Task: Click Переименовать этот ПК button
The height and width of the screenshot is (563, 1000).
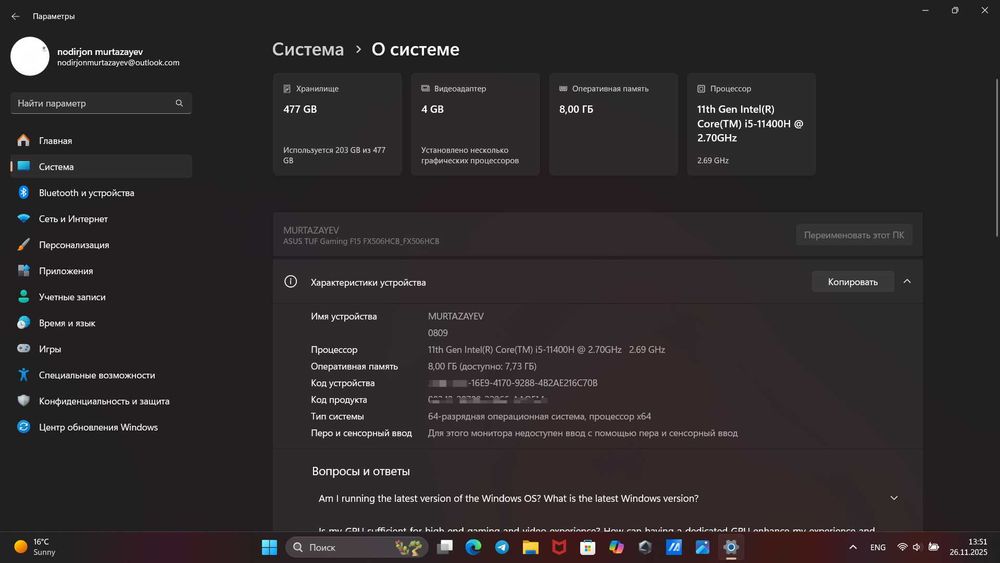Action: (x=854, y=235)
